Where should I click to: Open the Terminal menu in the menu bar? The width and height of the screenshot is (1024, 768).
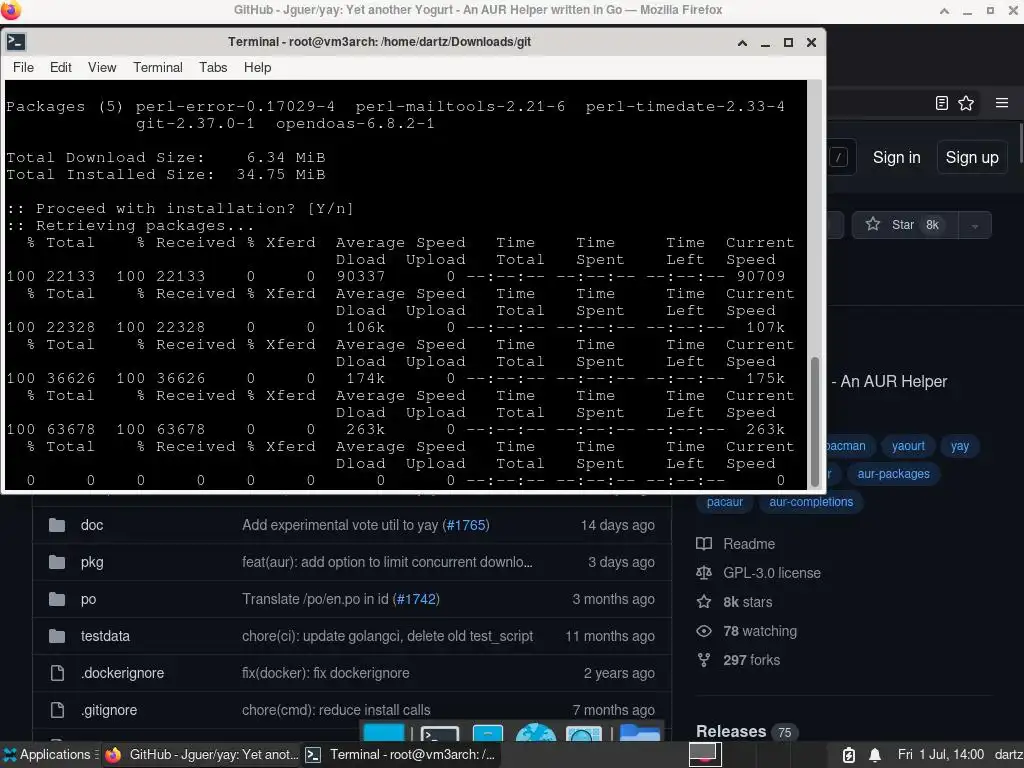(x=157, y=67)
